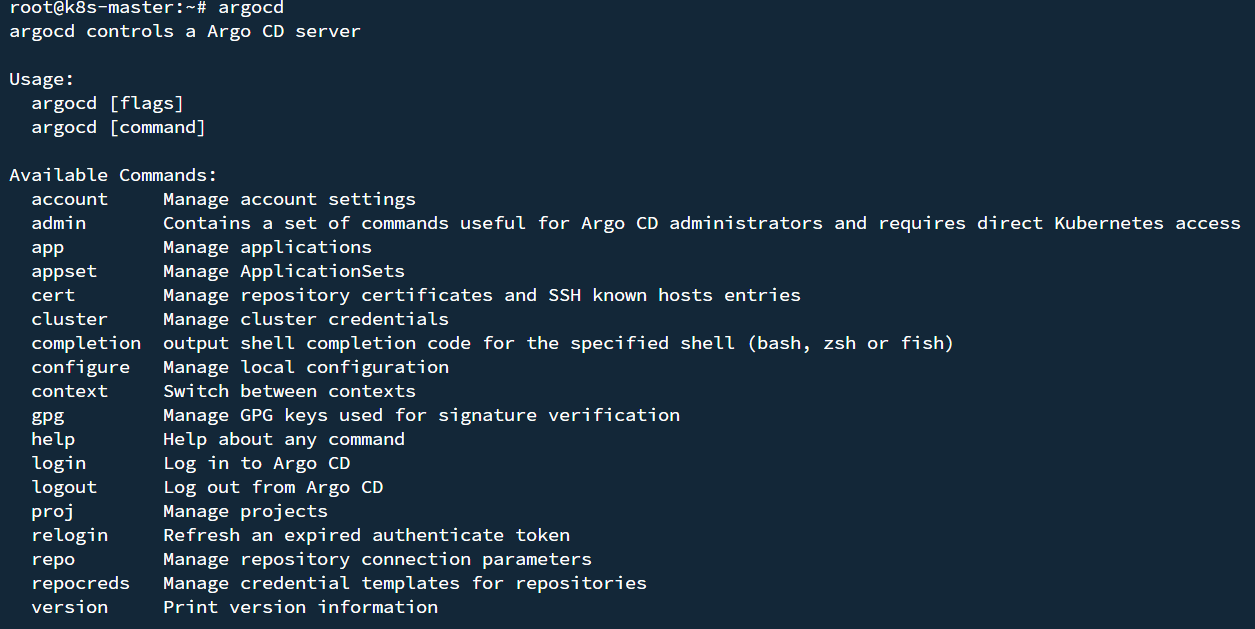Click the 'cluster' command entry

pyautogui.click(x=69, y=319)
